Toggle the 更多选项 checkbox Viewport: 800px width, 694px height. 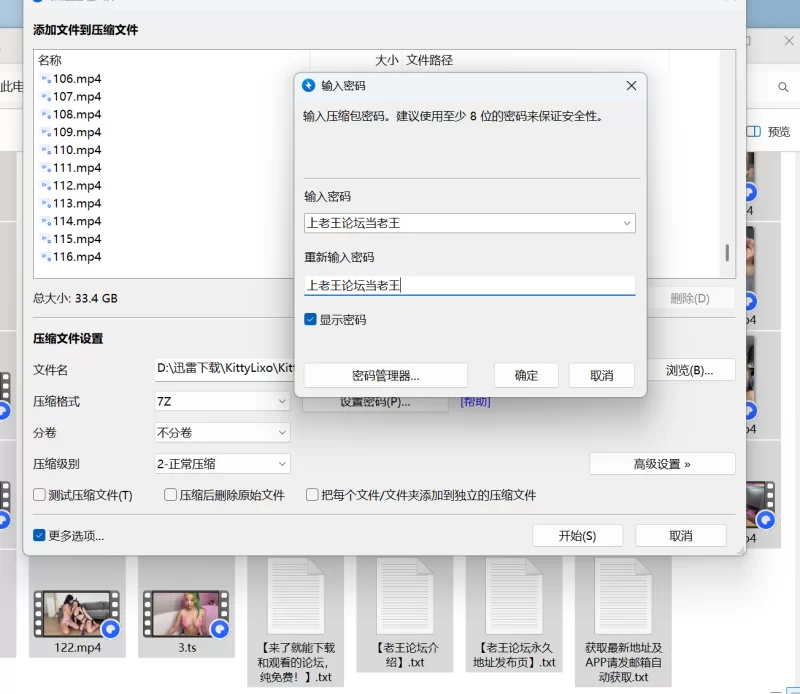[40, 535]
